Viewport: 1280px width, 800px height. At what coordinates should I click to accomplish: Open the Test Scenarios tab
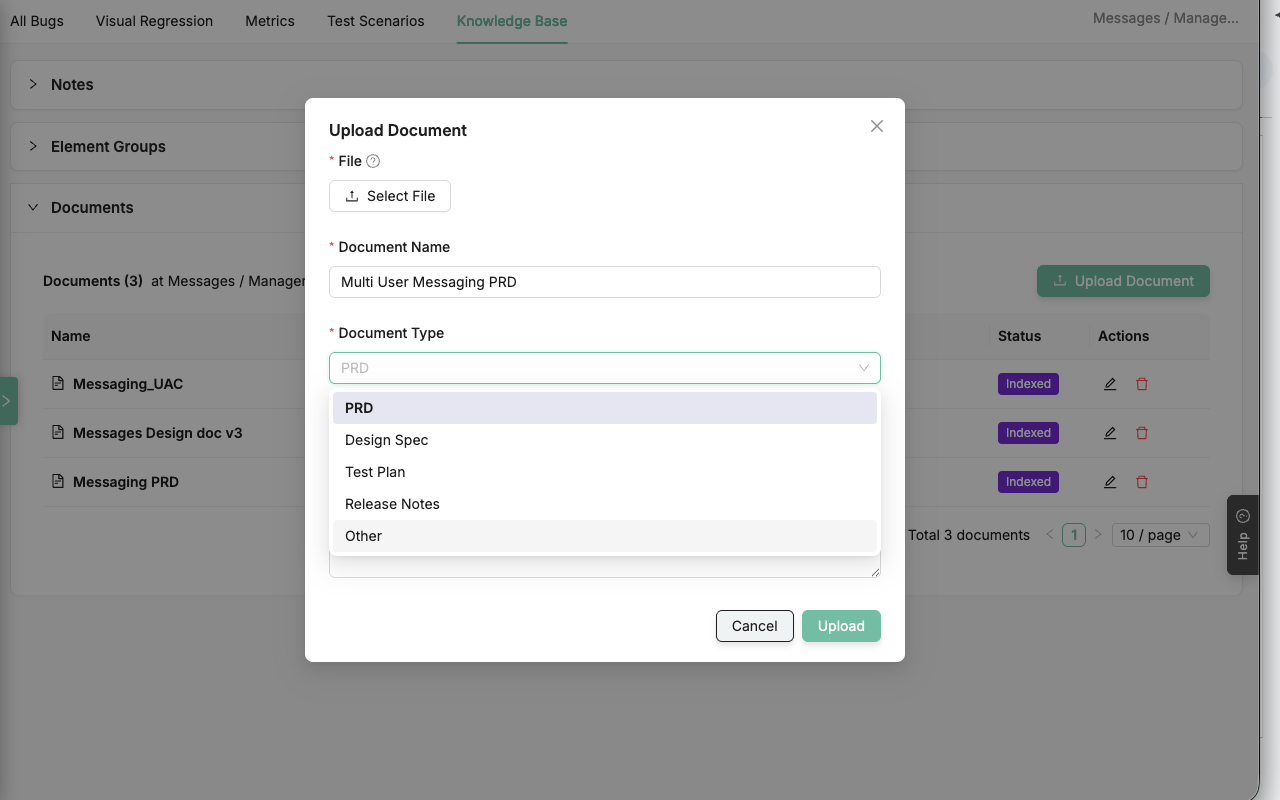(375, 20)
